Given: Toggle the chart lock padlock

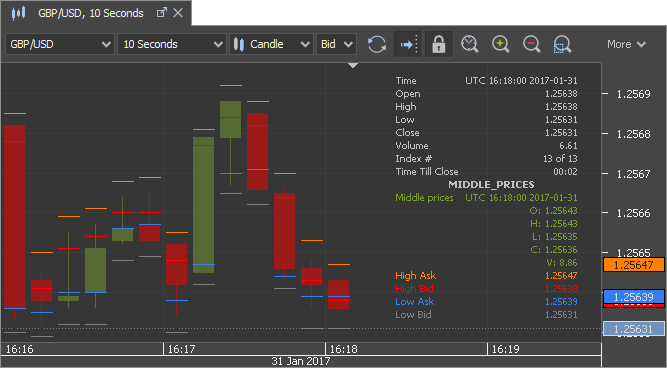Looking at the screenshot, I should pos(439,44).
